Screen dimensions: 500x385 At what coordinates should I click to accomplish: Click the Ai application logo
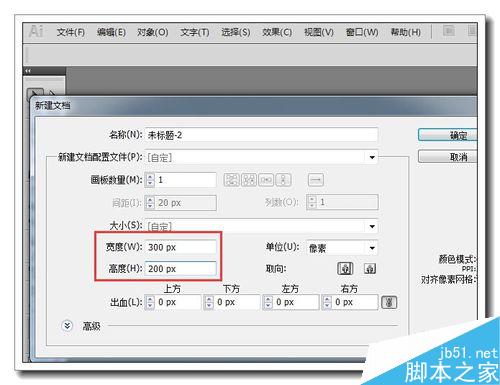[36, 32]
